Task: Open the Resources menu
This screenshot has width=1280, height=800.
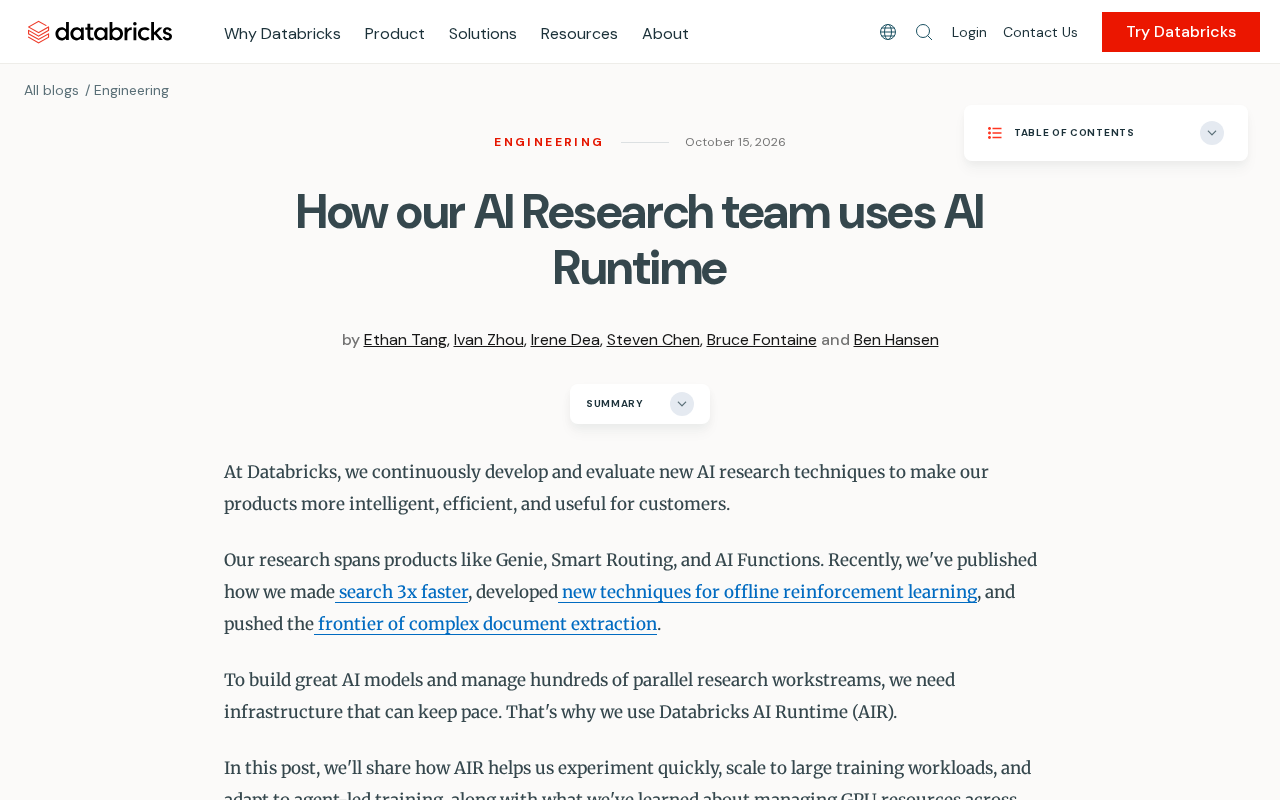Action: (579, 33)
